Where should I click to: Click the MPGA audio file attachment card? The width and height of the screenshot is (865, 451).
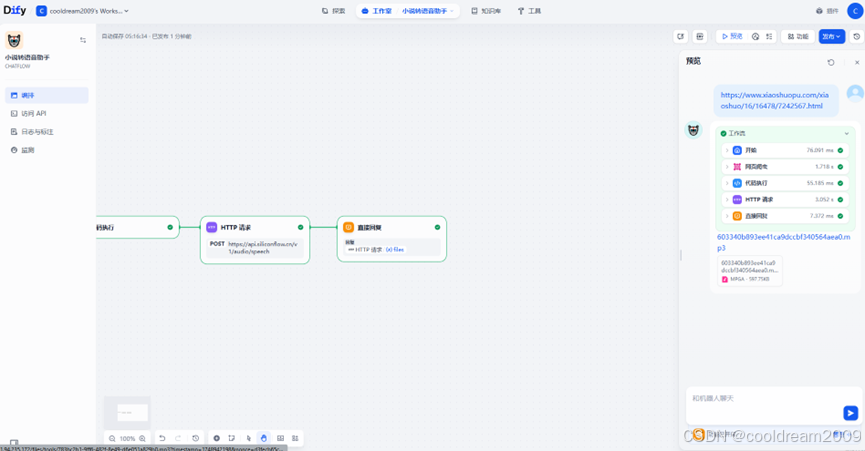tap(749, 271)
